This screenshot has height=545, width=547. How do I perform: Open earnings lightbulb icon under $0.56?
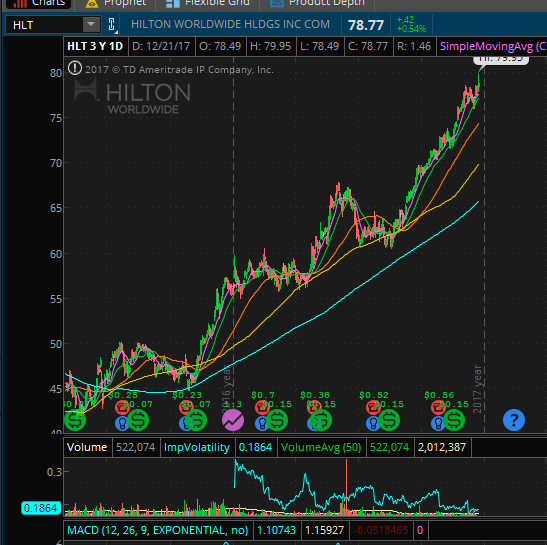pyautogui.click(x=438, y=423)
